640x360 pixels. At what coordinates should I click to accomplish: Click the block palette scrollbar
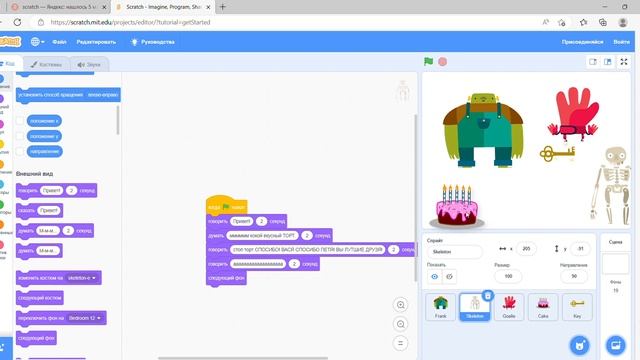tap(118, 120)
